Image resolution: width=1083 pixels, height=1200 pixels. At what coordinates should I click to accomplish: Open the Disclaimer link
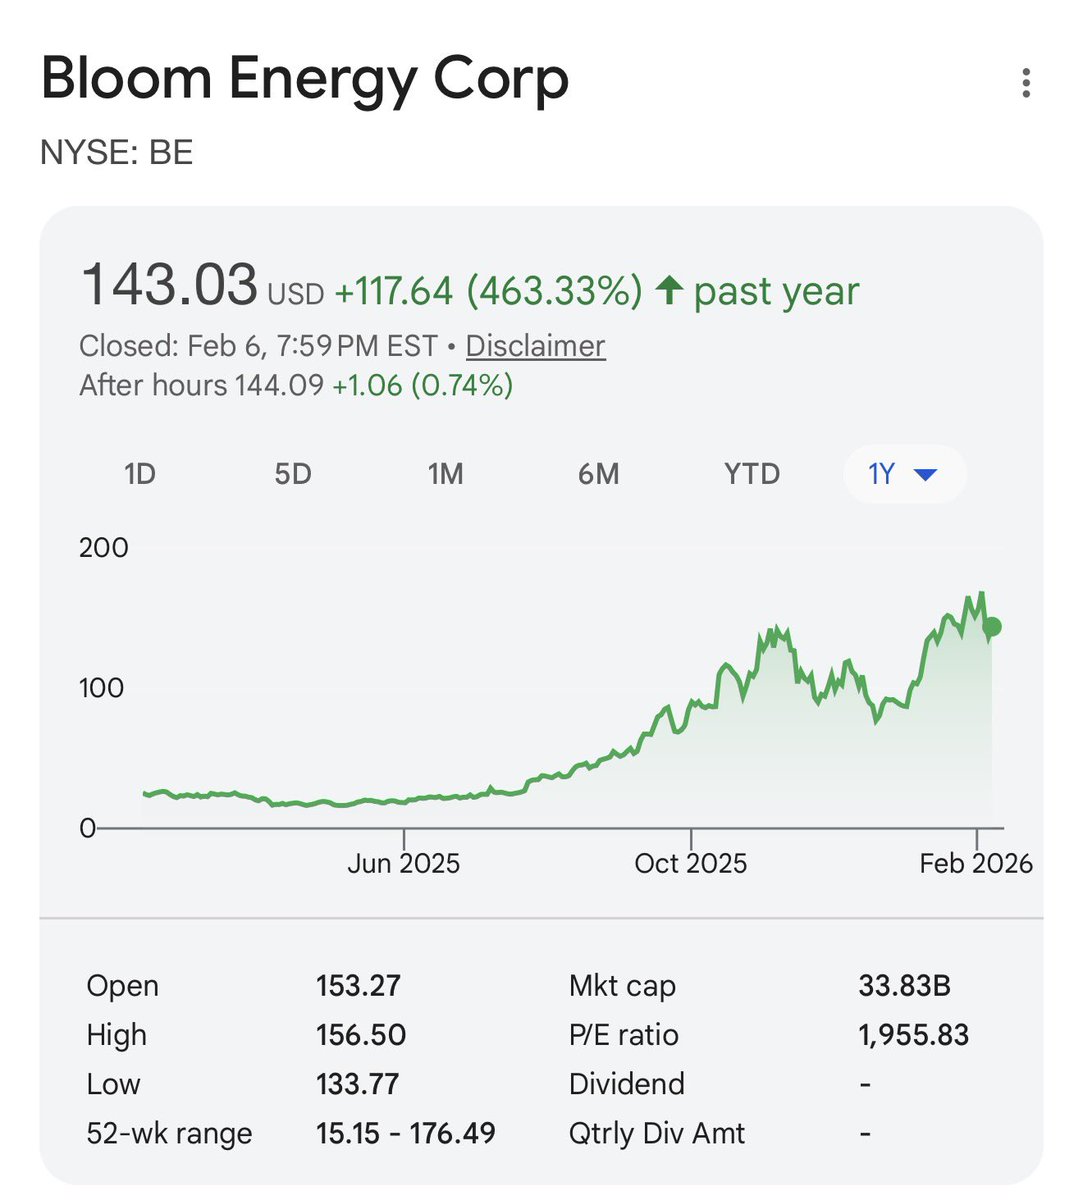(x=535, y=346)
